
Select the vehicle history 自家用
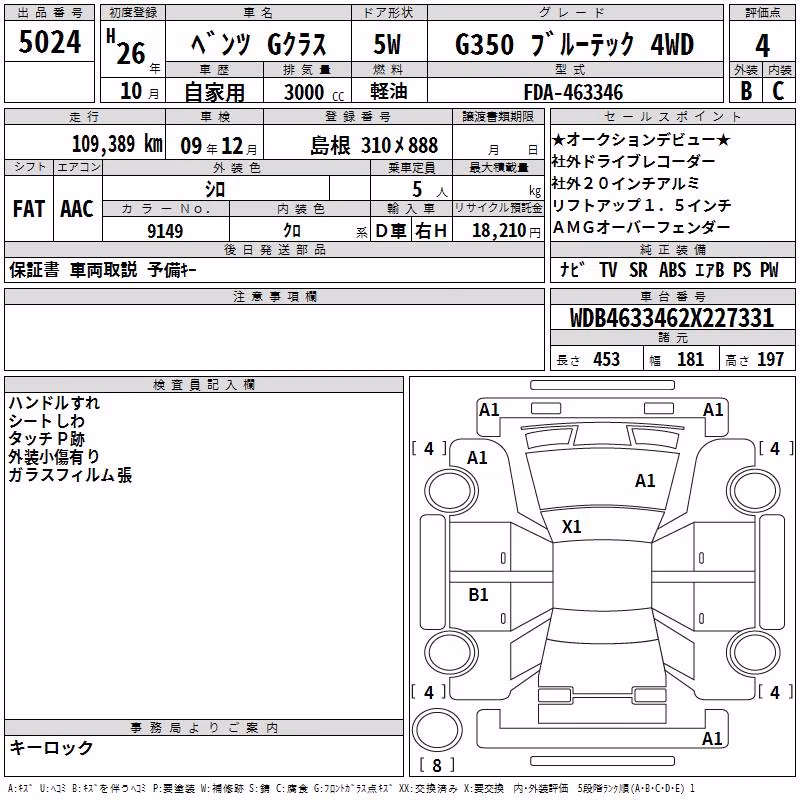(214, 92)
